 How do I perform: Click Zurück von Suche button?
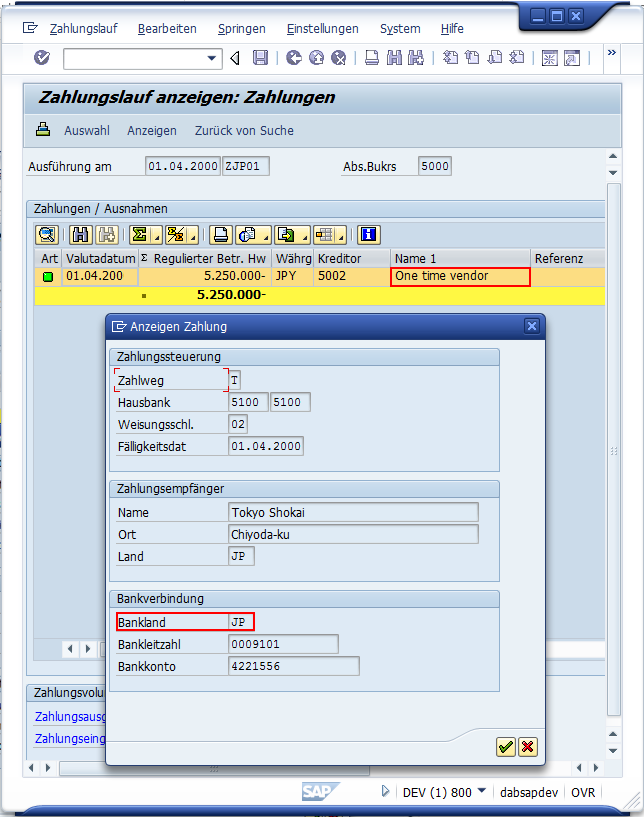pyautogui.click(x=244, y=130)
